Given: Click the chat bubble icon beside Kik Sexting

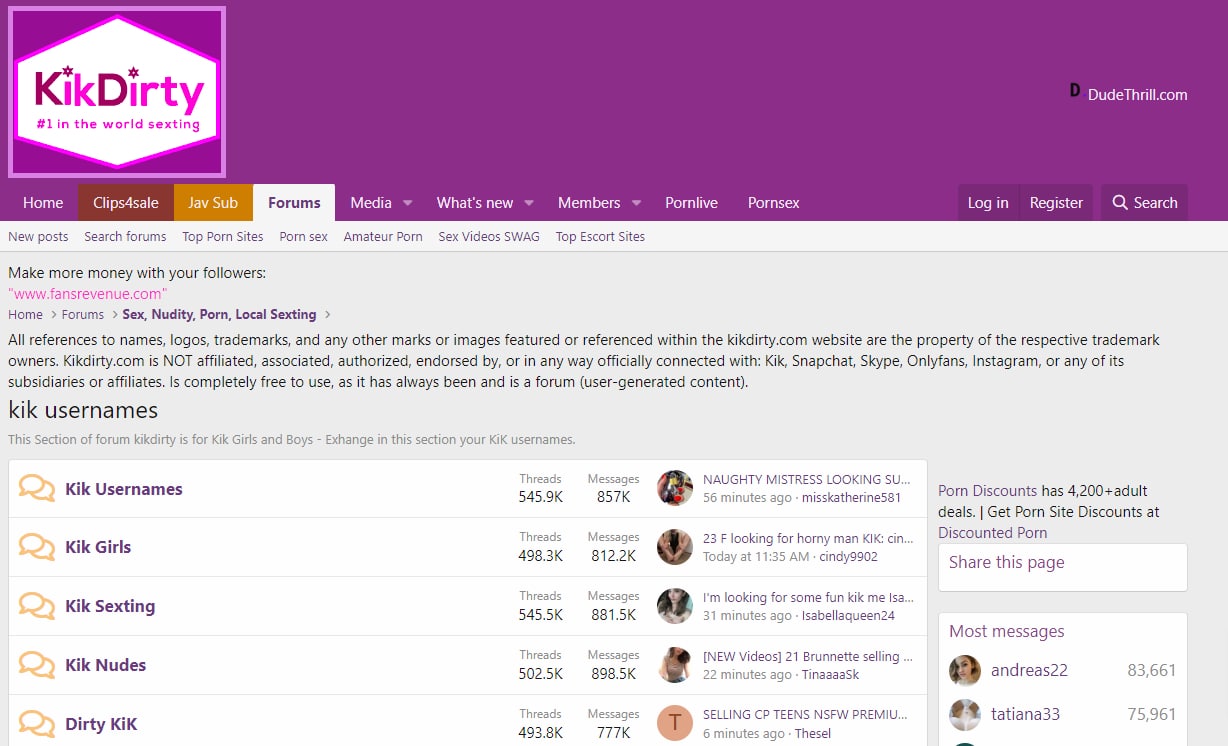Looking at the screenshot, I should coord(37,606).
